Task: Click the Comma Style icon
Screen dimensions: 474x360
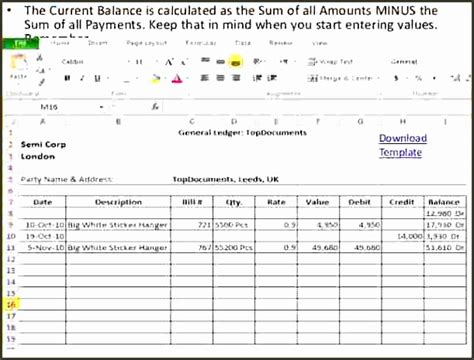Action: click(x=434, y=79)
